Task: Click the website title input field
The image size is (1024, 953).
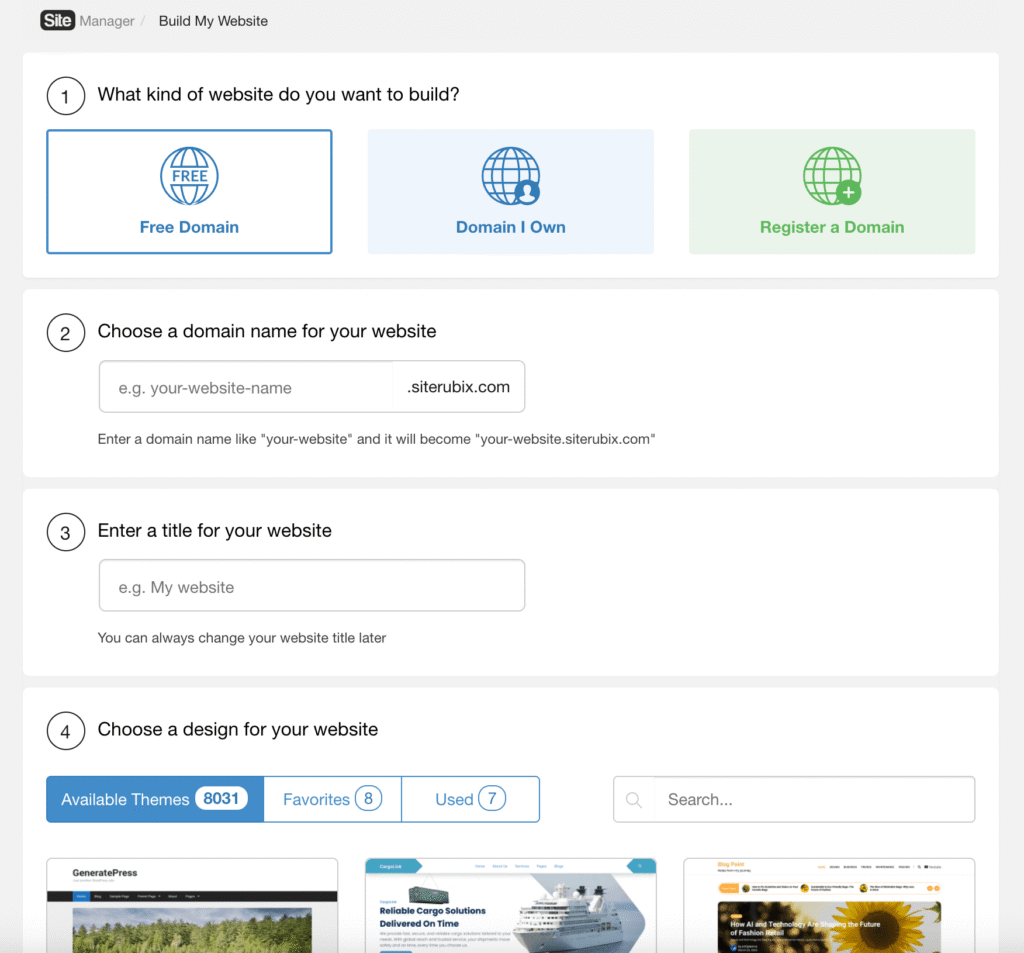Action: [311, 585]
